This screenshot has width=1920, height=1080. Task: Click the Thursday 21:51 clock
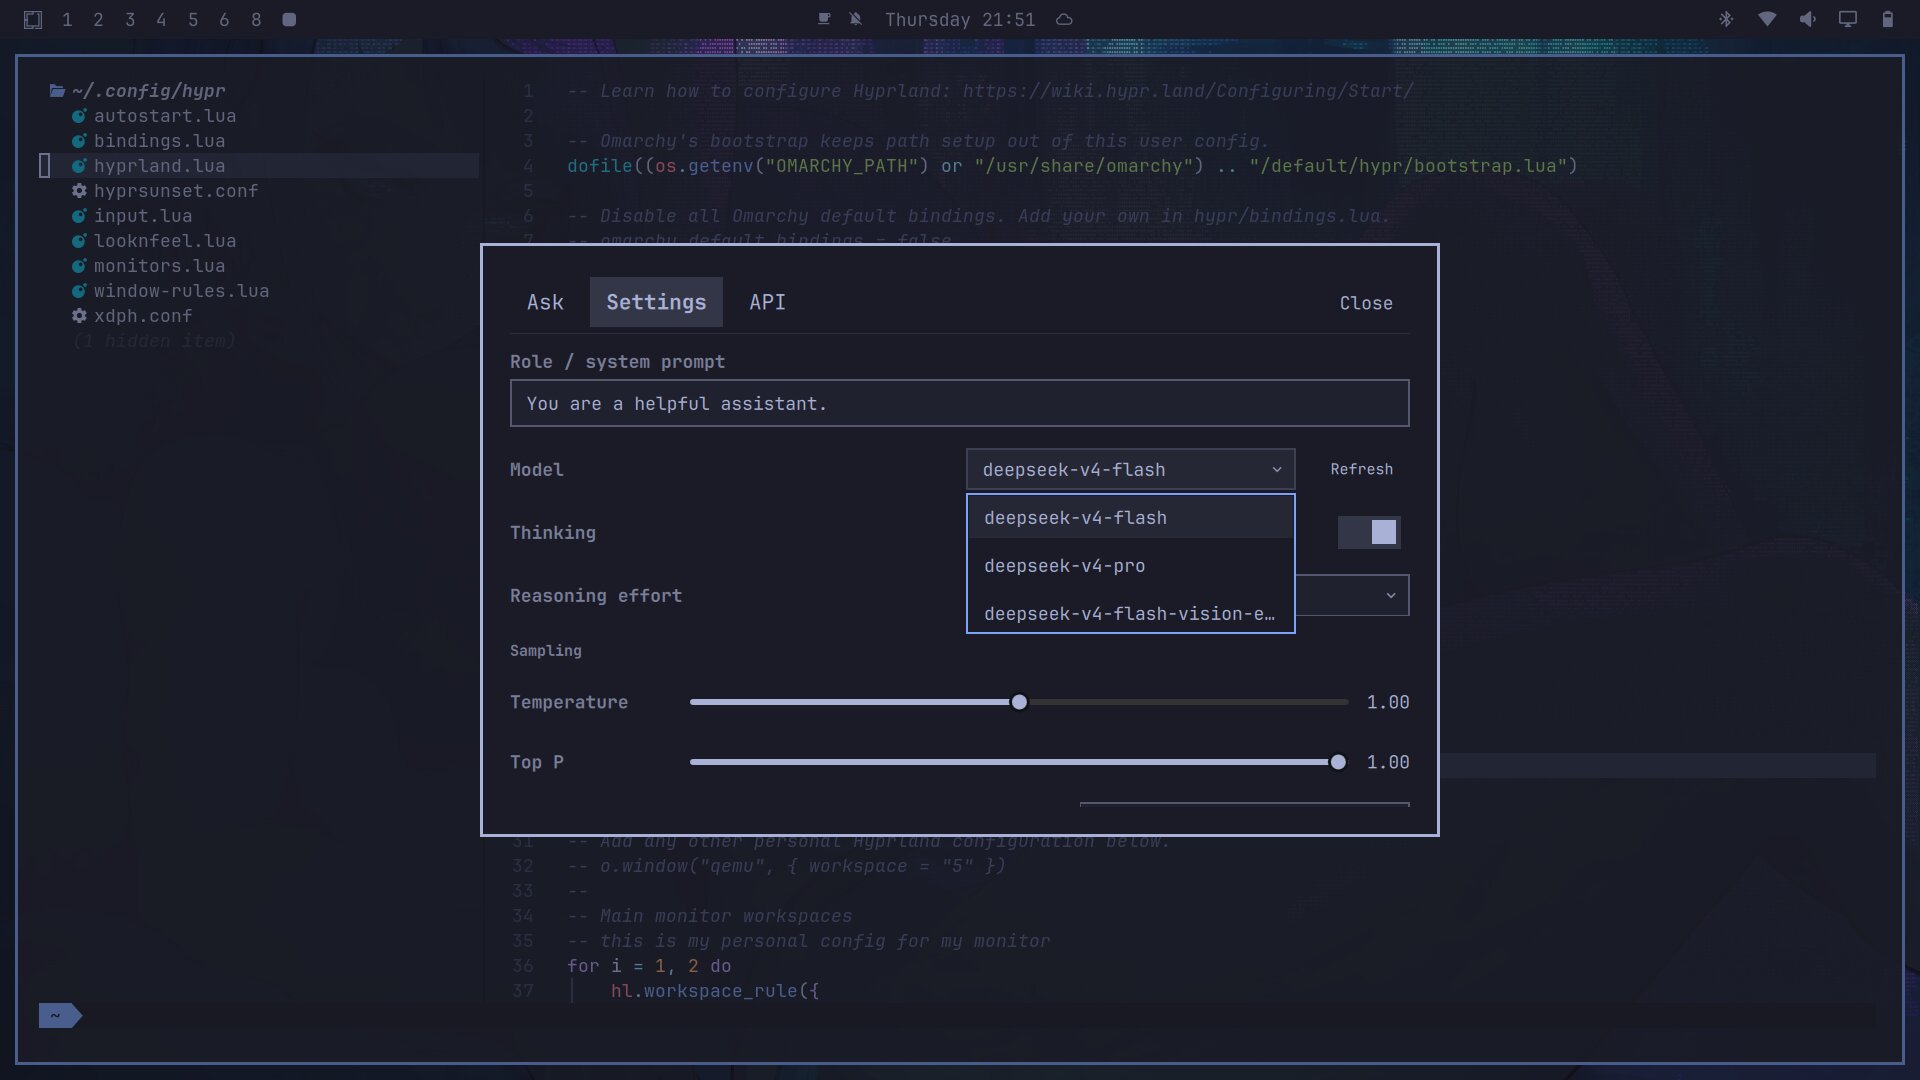tap(960, 19)
